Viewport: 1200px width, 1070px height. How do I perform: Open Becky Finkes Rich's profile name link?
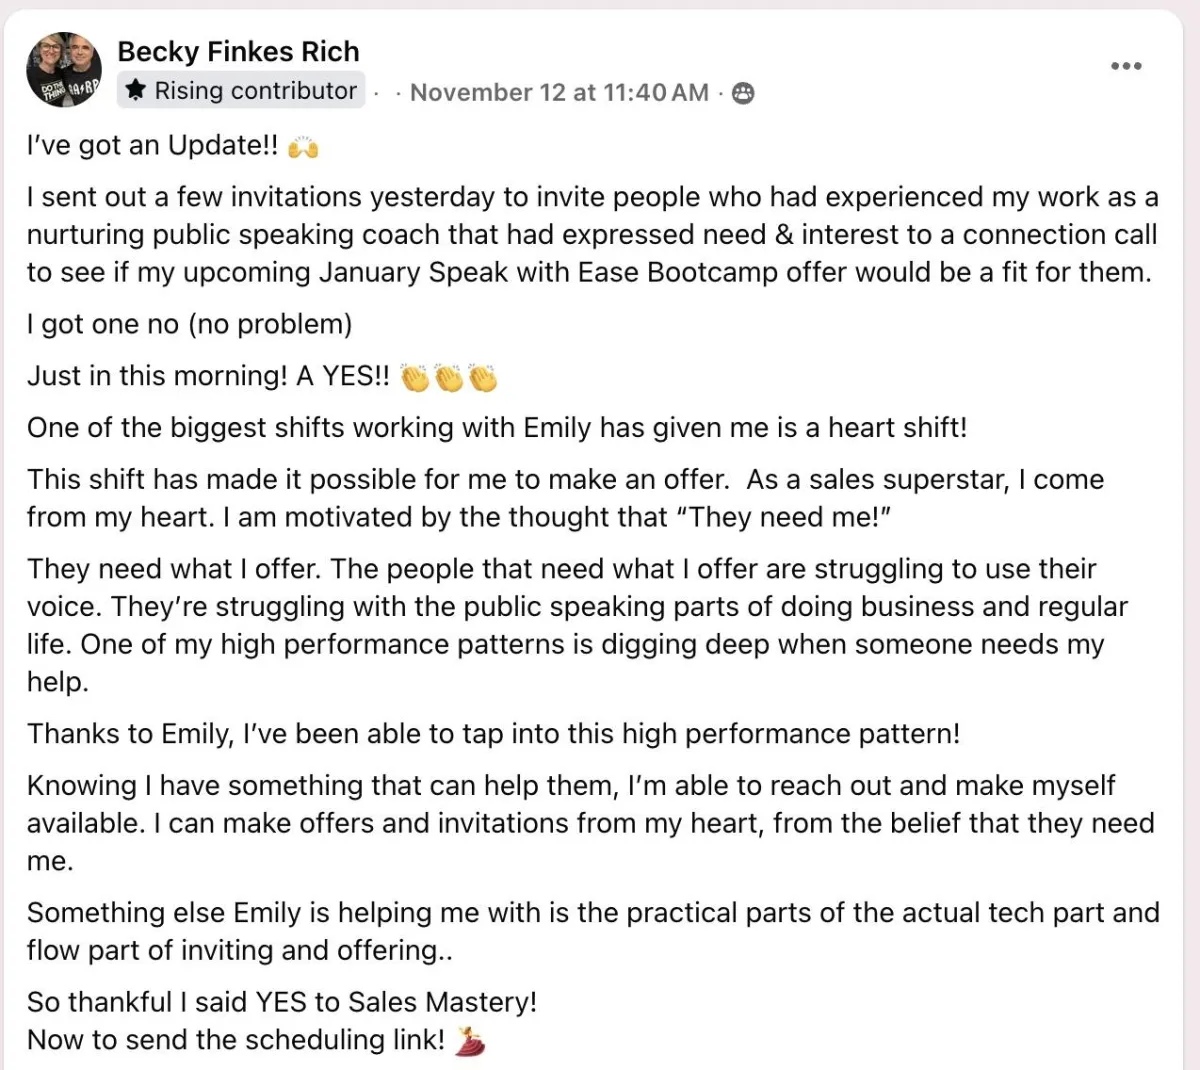coord(238,52)
